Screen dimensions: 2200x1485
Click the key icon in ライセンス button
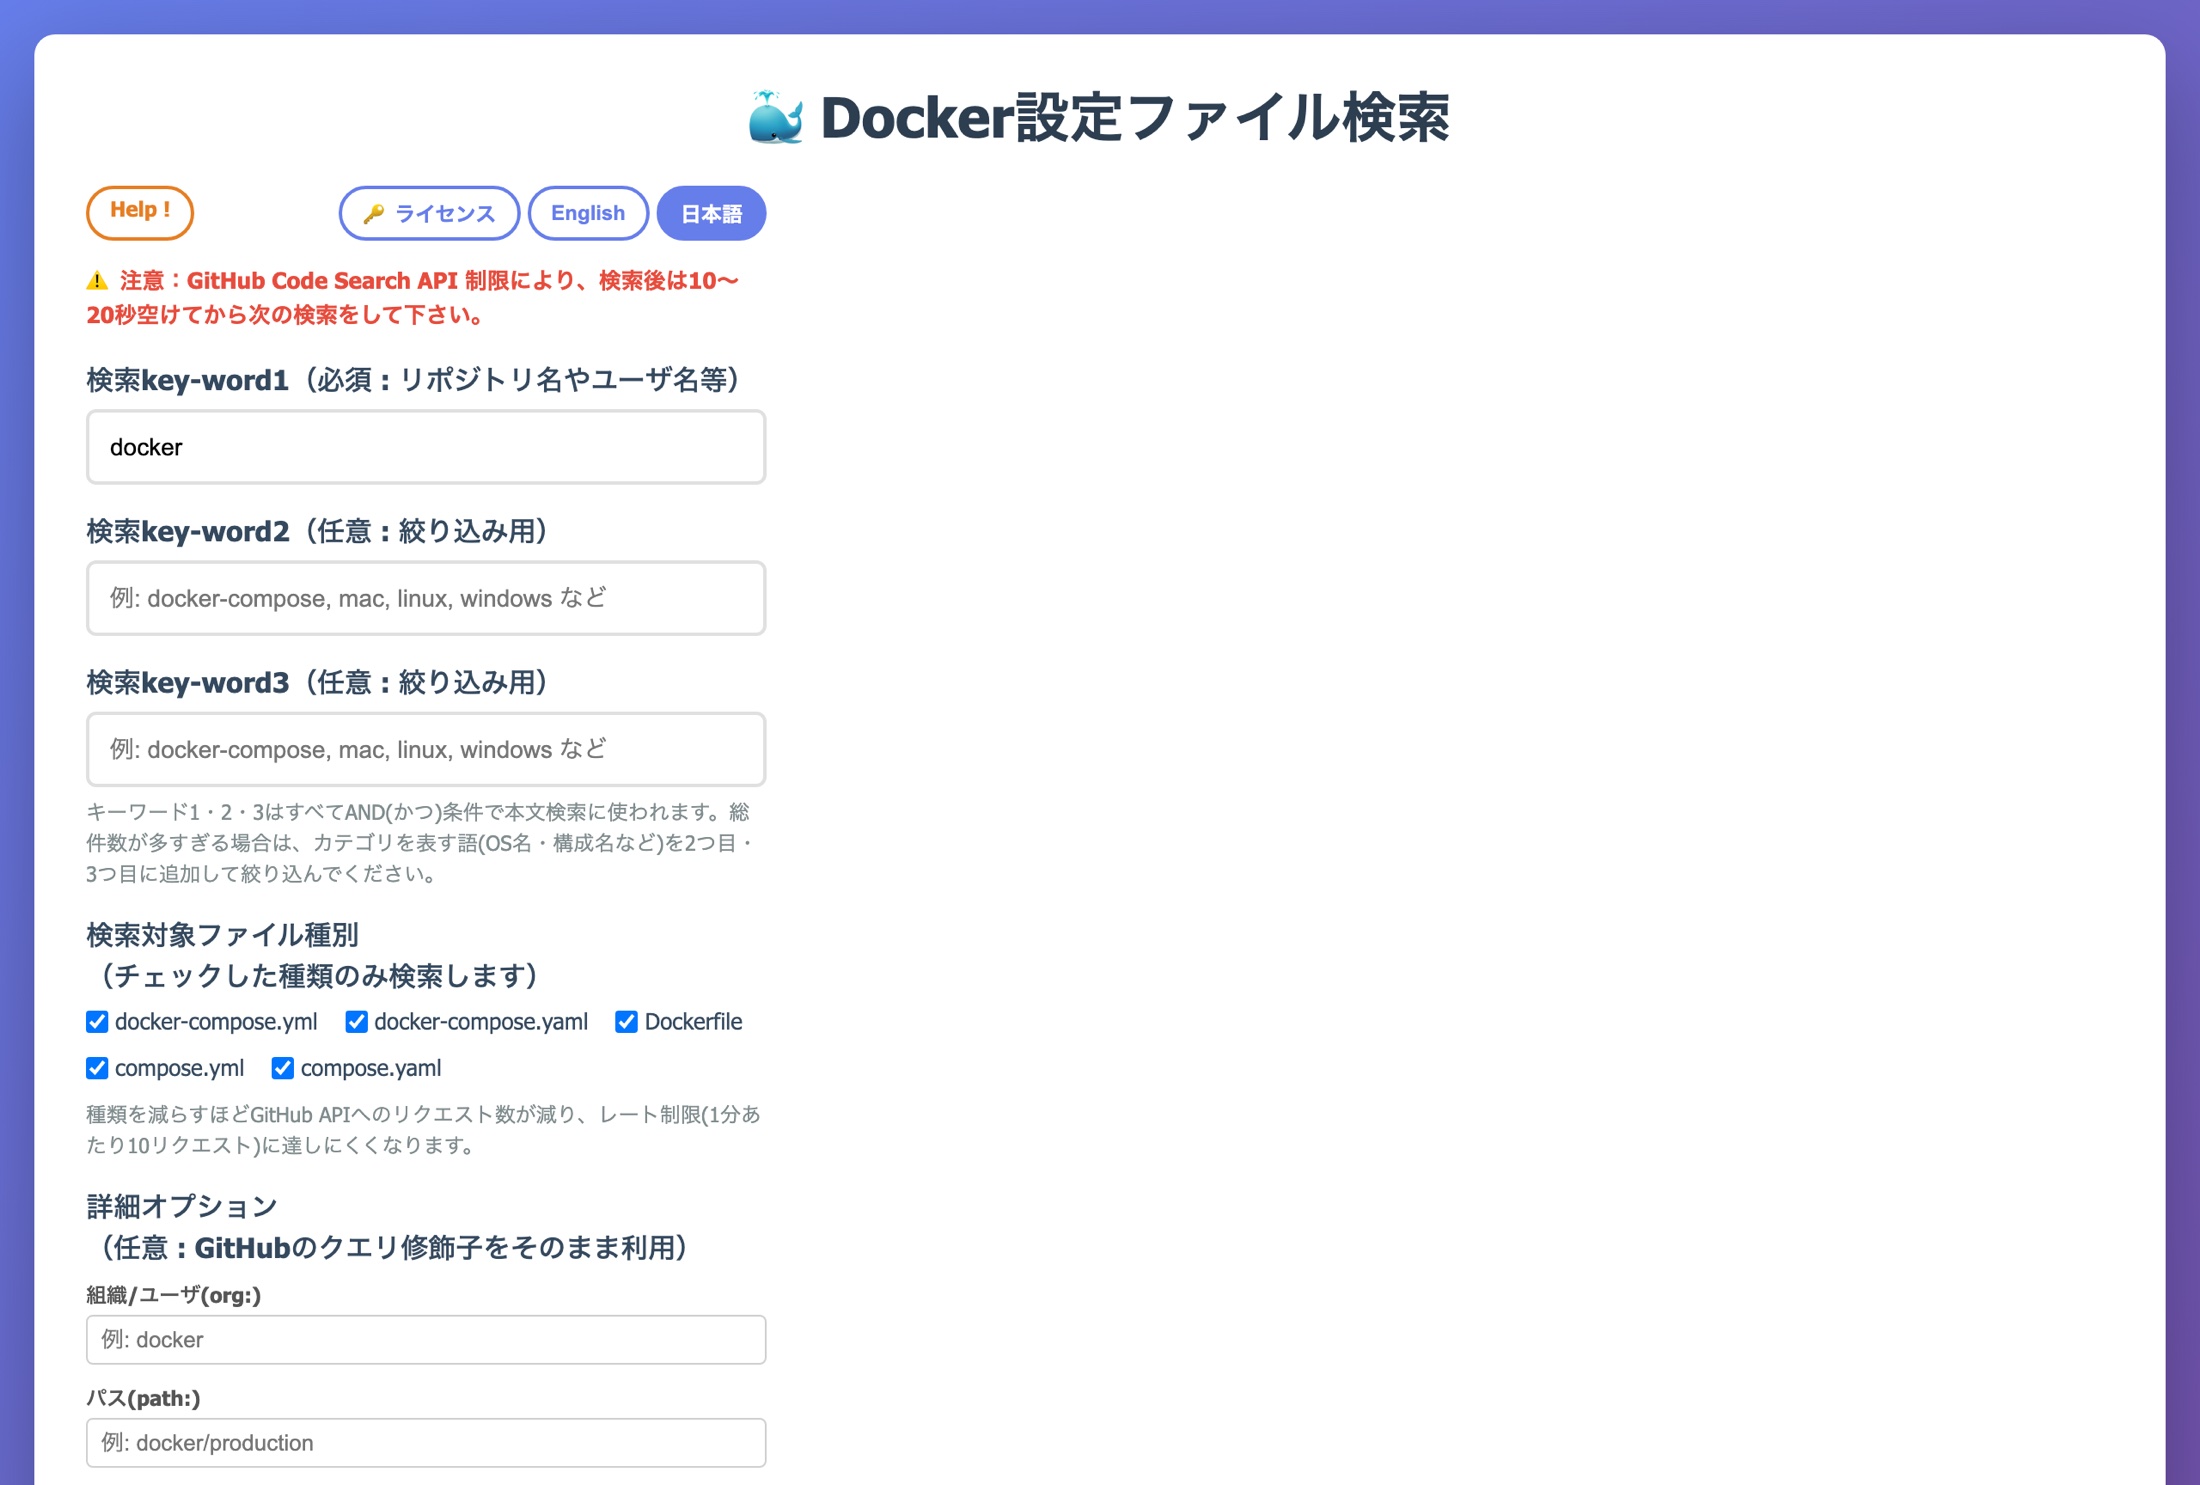pyautogui.click(x=374, y=213)
